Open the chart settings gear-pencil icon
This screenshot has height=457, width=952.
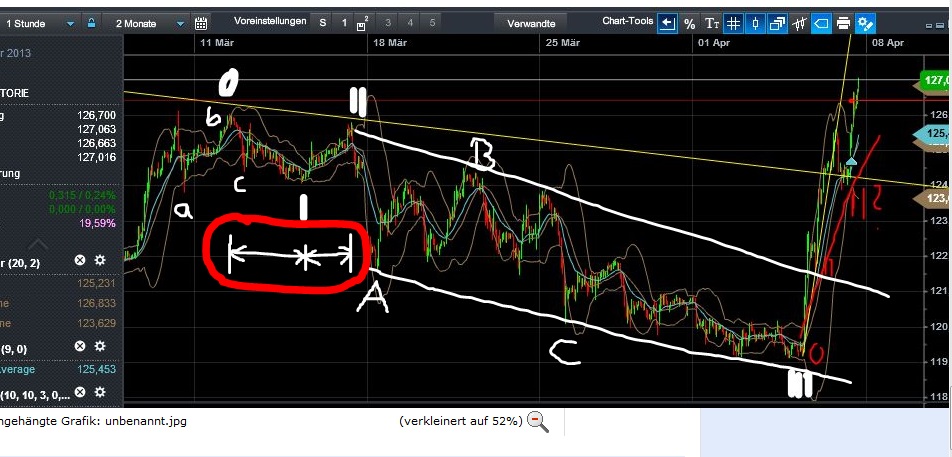(865, 24)
